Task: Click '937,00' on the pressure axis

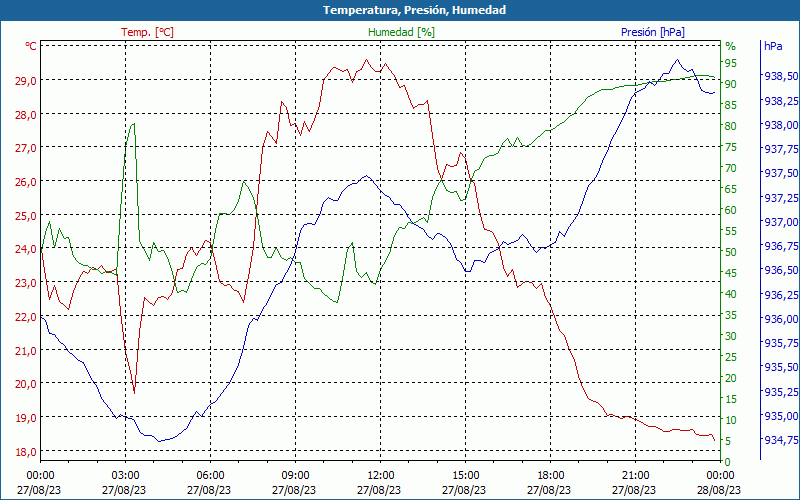Action: click(781, 222)
